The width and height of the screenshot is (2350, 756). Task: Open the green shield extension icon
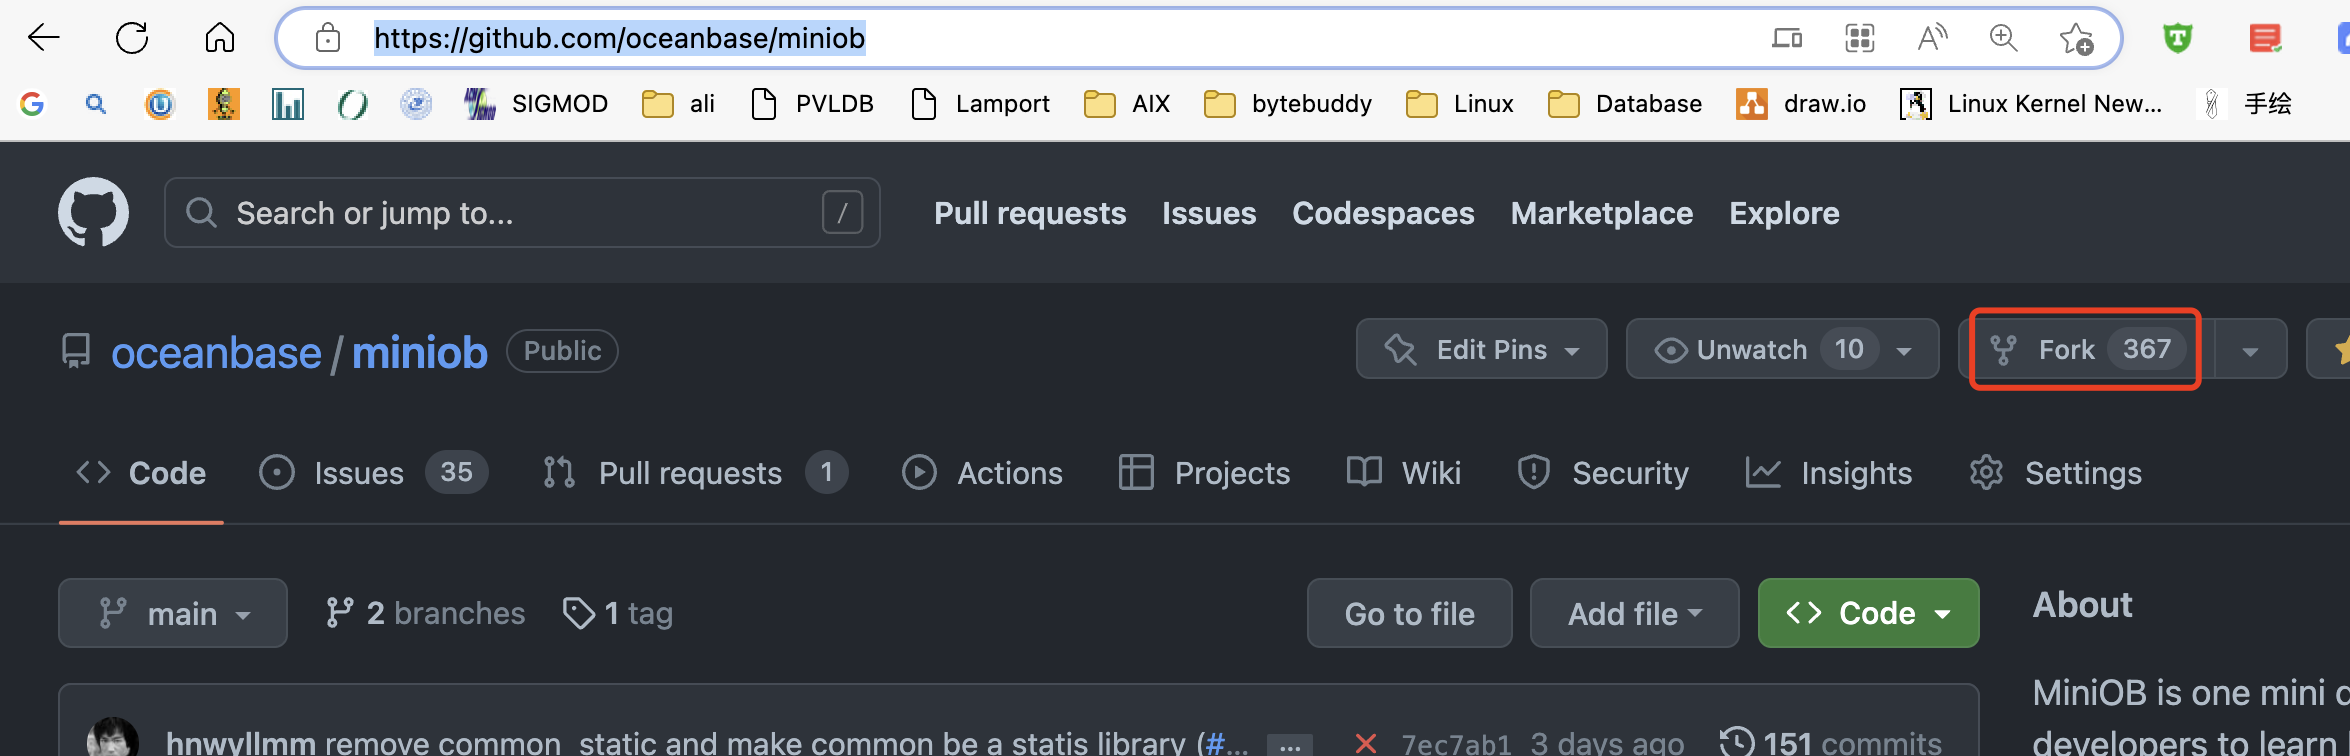(x=2178, y=38)
